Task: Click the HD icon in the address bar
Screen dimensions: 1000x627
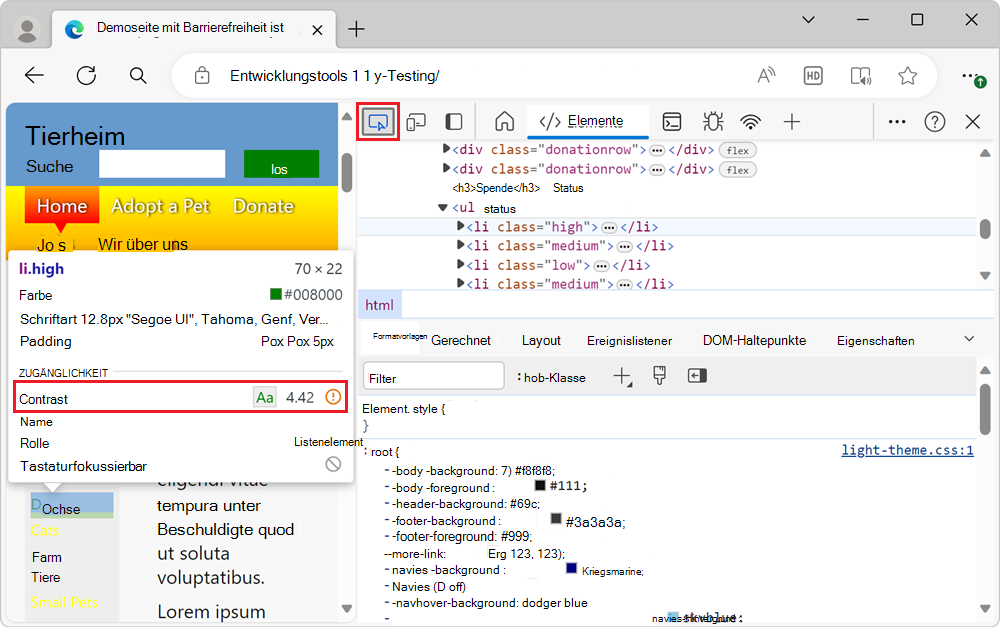Action: [x=812, y=75]
